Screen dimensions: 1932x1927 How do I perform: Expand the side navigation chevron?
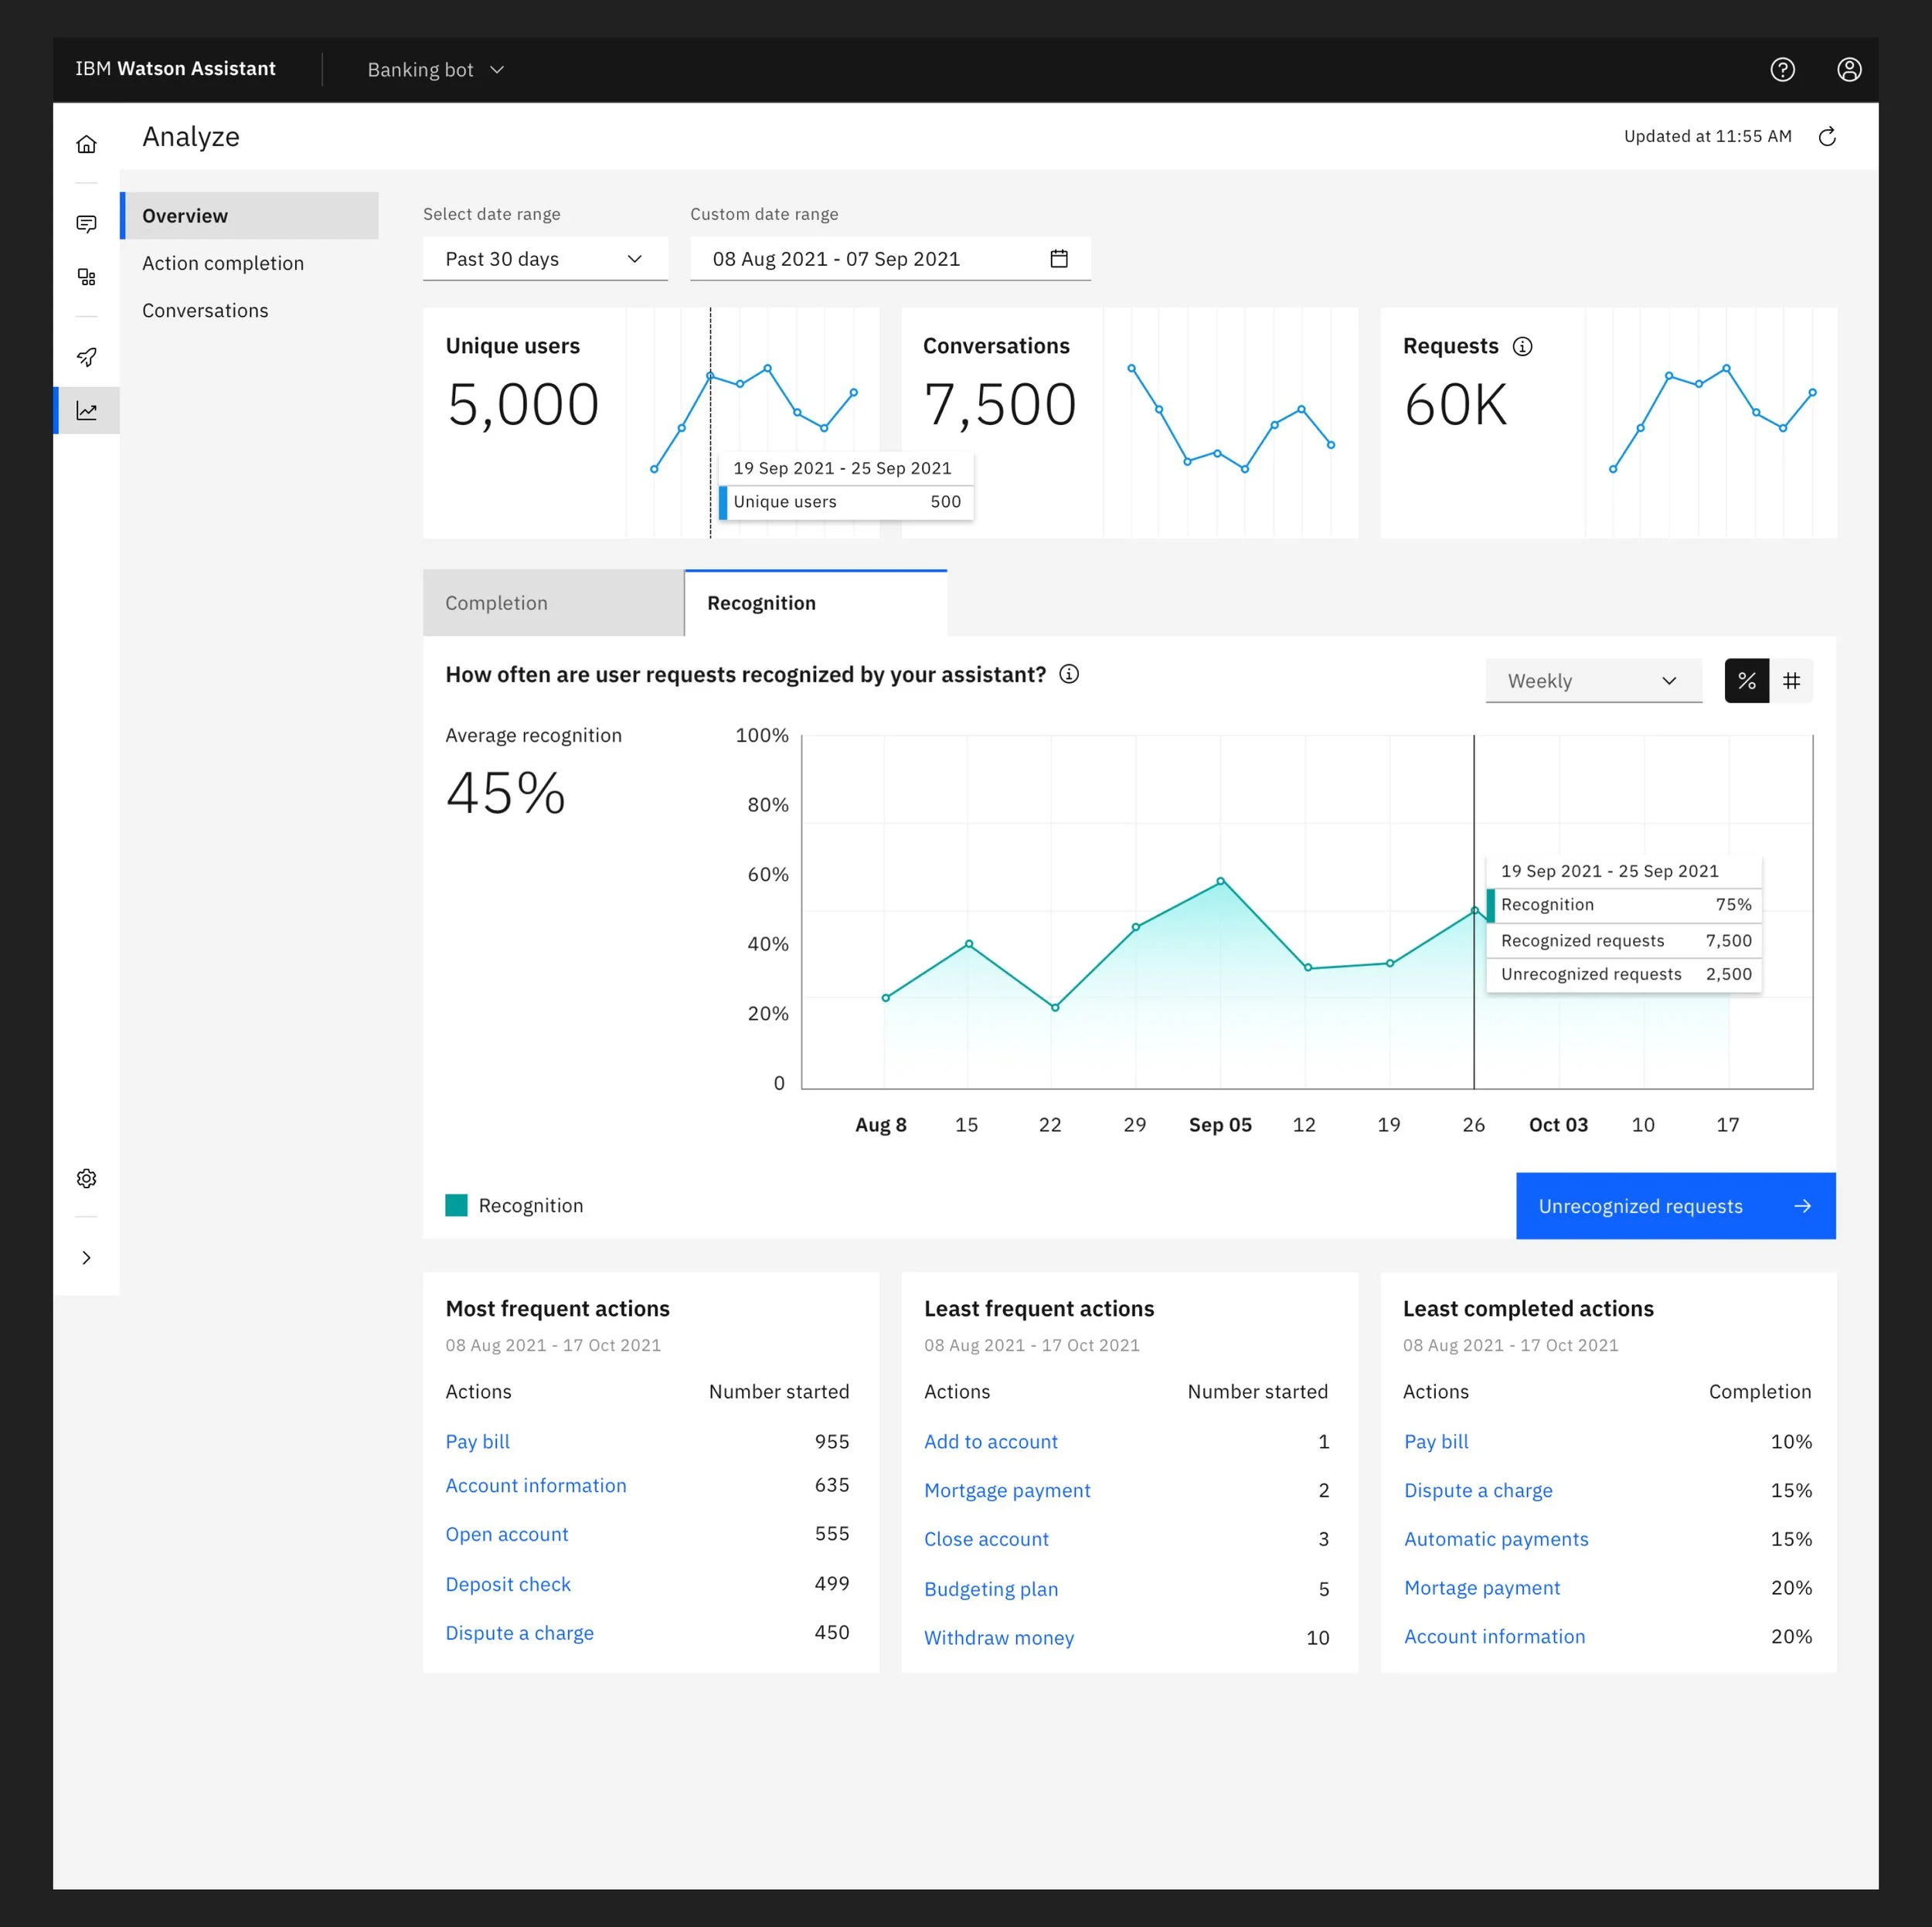coord(87,1257)
